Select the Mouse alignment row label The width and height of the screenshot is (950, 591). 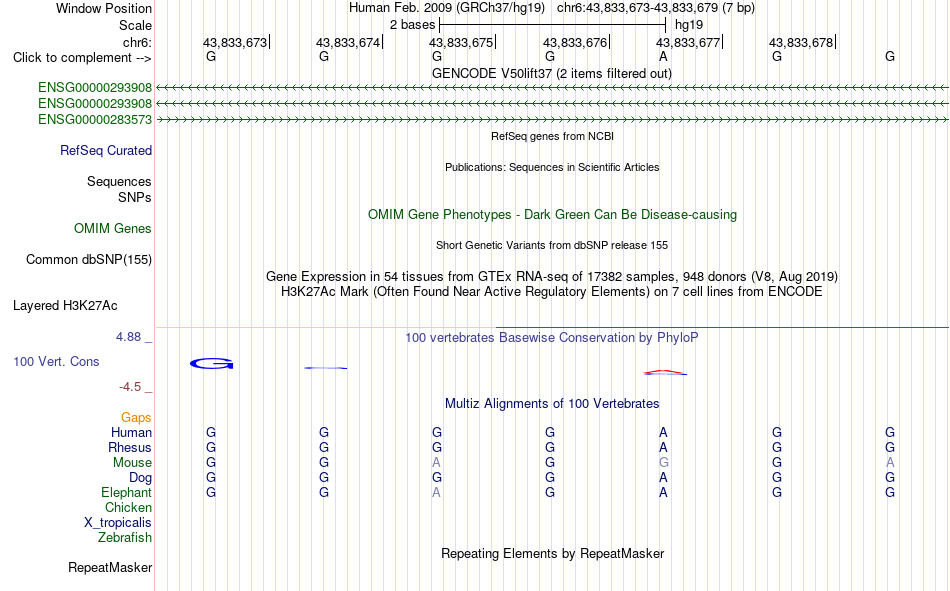click(132, 462)
